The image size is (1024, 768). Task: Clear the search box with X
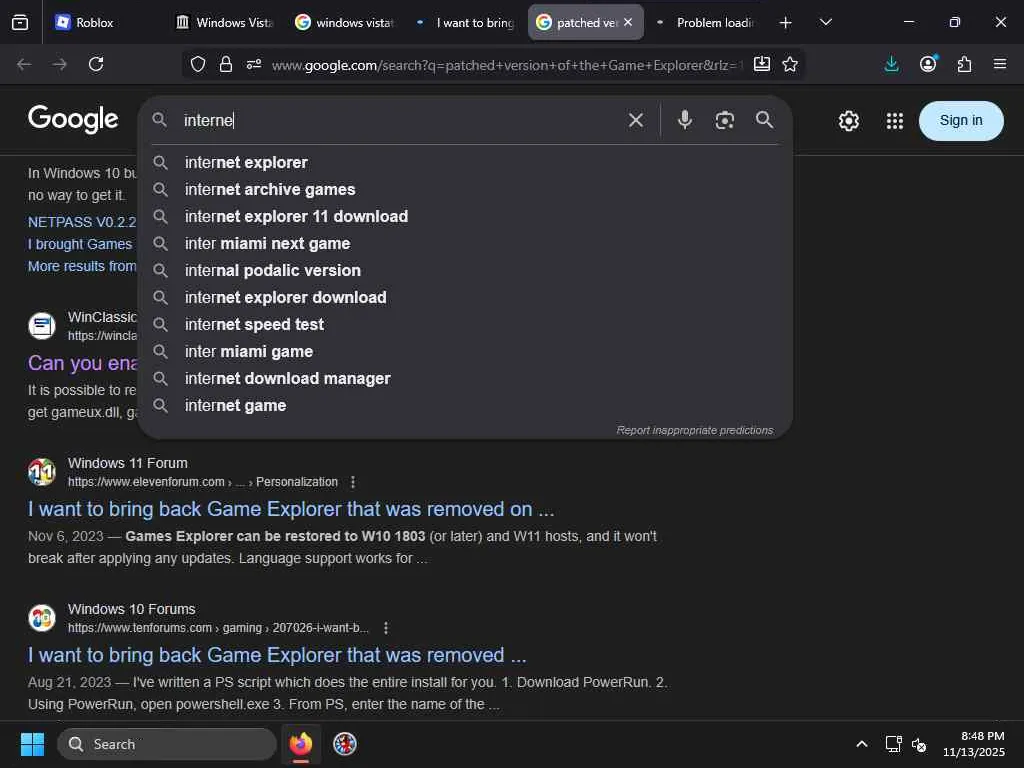click(x=635, y=120)
